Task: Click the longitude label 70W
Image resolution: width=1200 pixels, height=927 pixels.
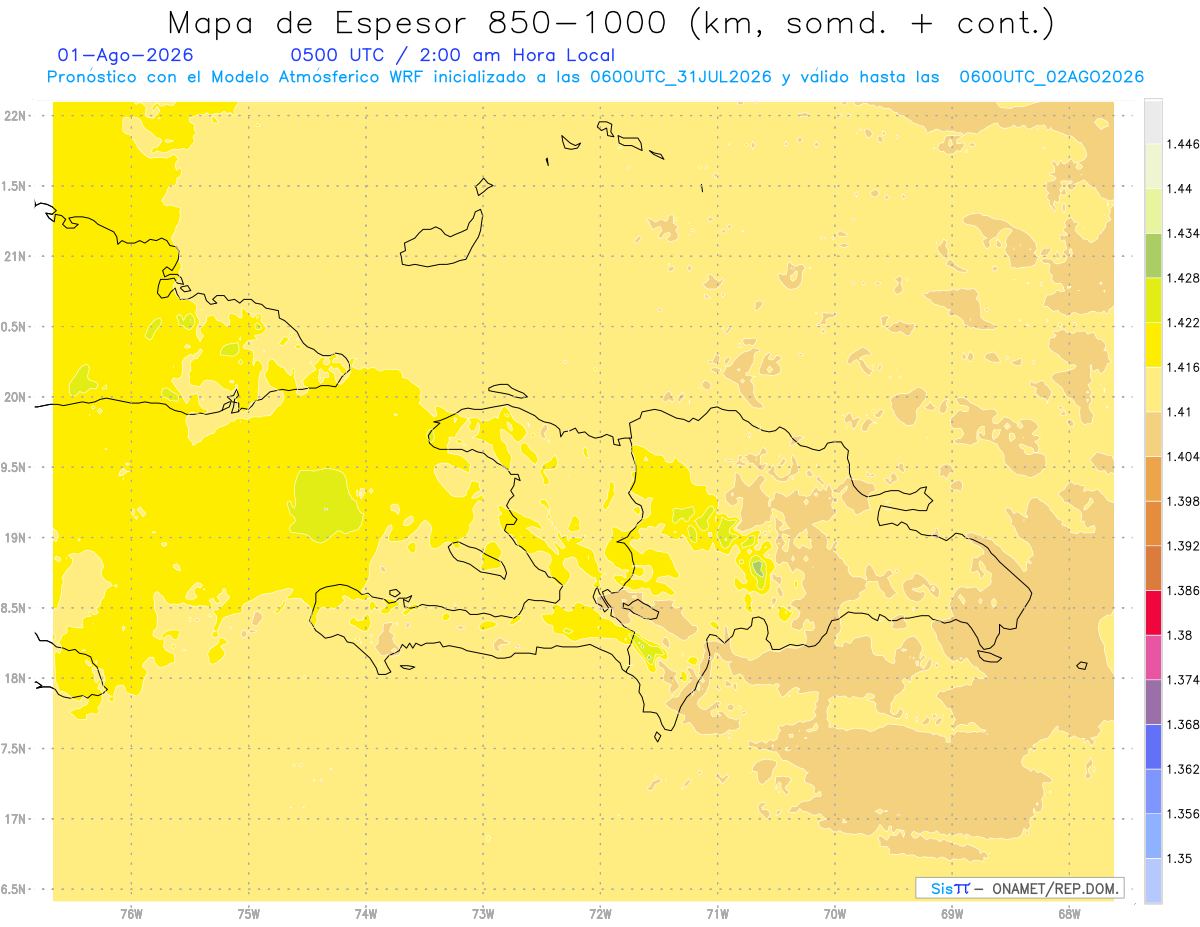Action: [835, 914]
